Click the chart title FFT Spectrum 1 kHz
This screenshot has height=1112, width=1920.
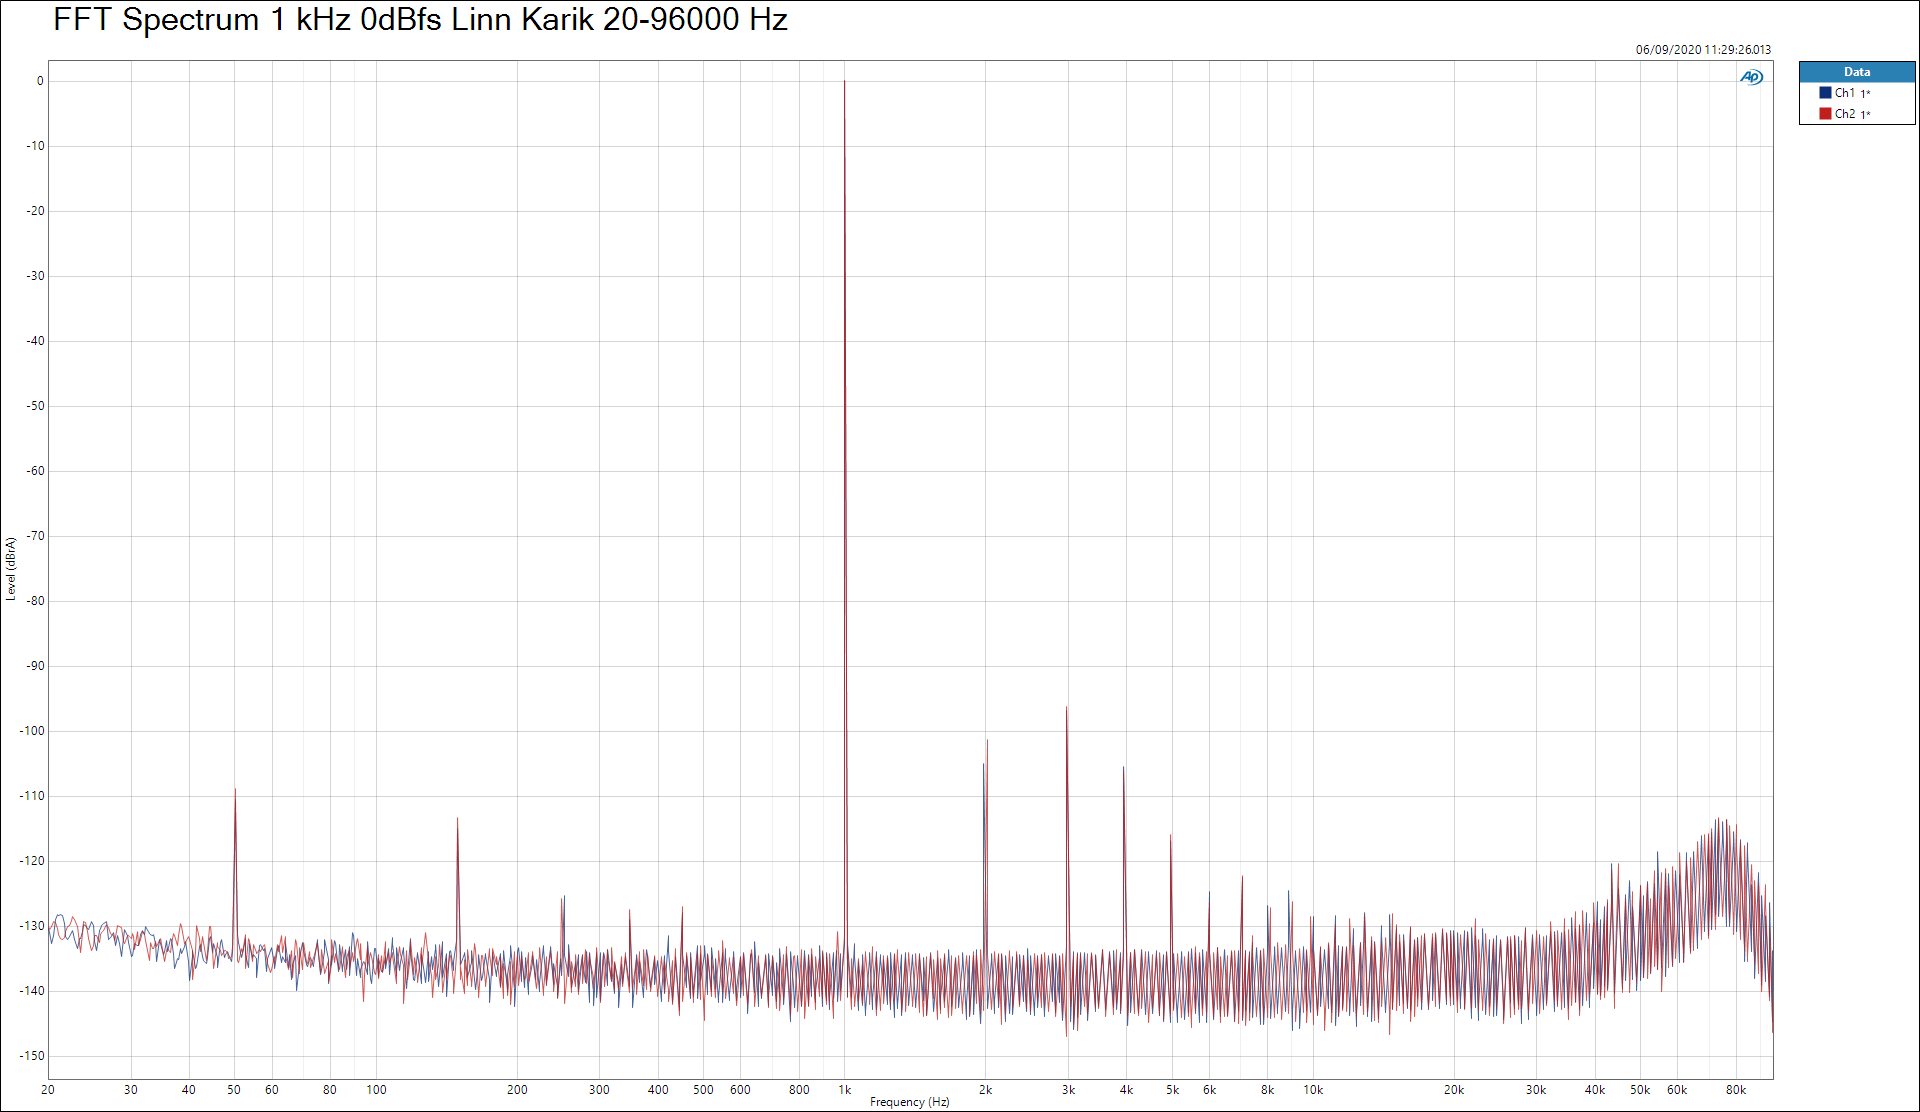[420, 20]
